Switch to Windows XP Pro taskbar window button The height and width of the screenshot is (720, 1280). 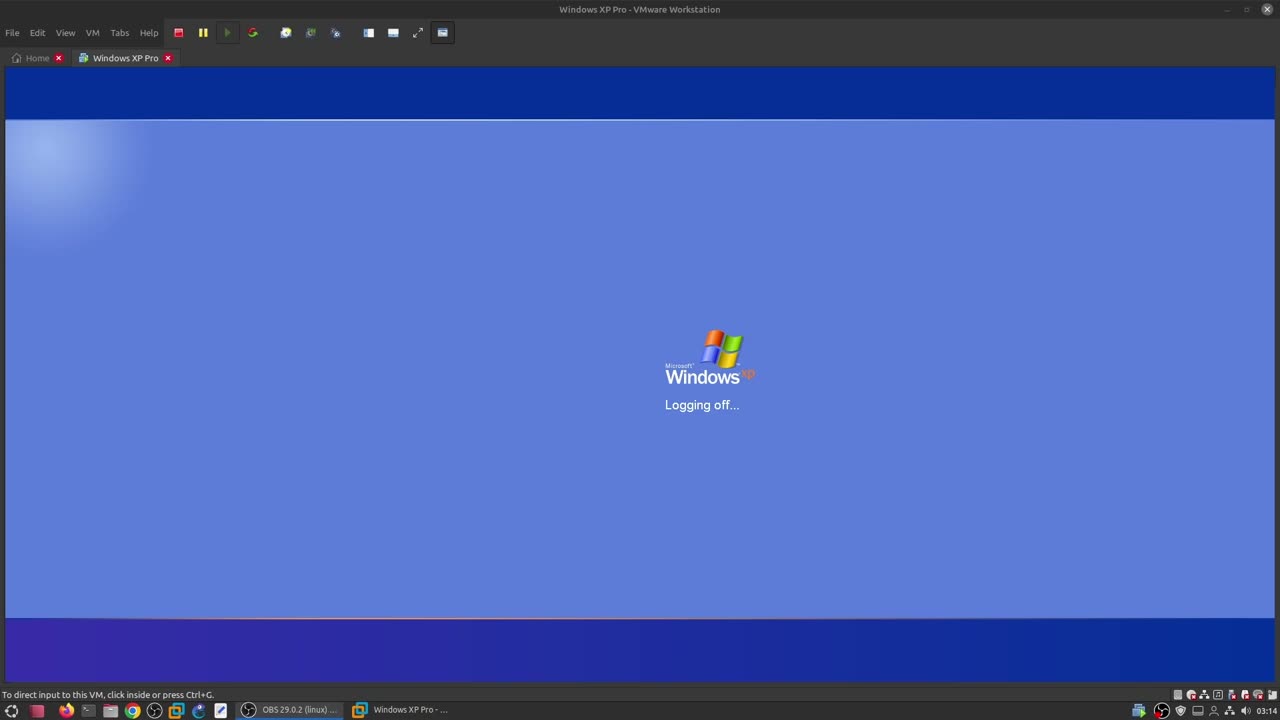[400, 710]
